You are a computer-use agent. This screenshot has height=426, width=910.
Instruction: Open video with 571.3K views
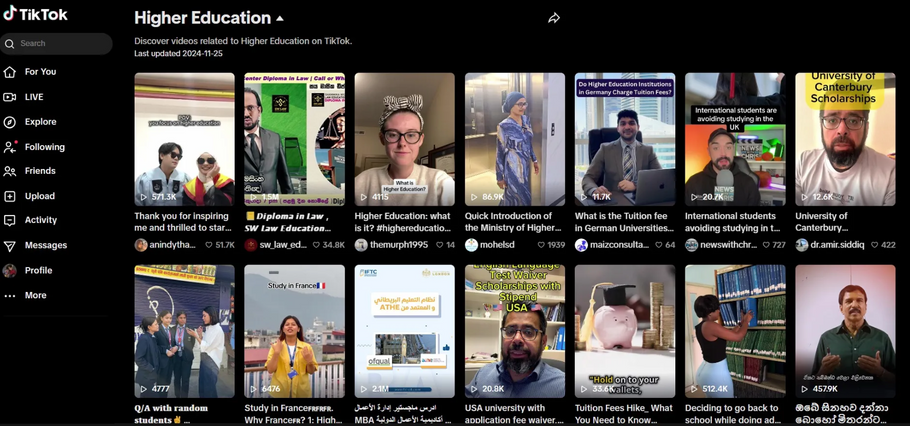[185, 139]
